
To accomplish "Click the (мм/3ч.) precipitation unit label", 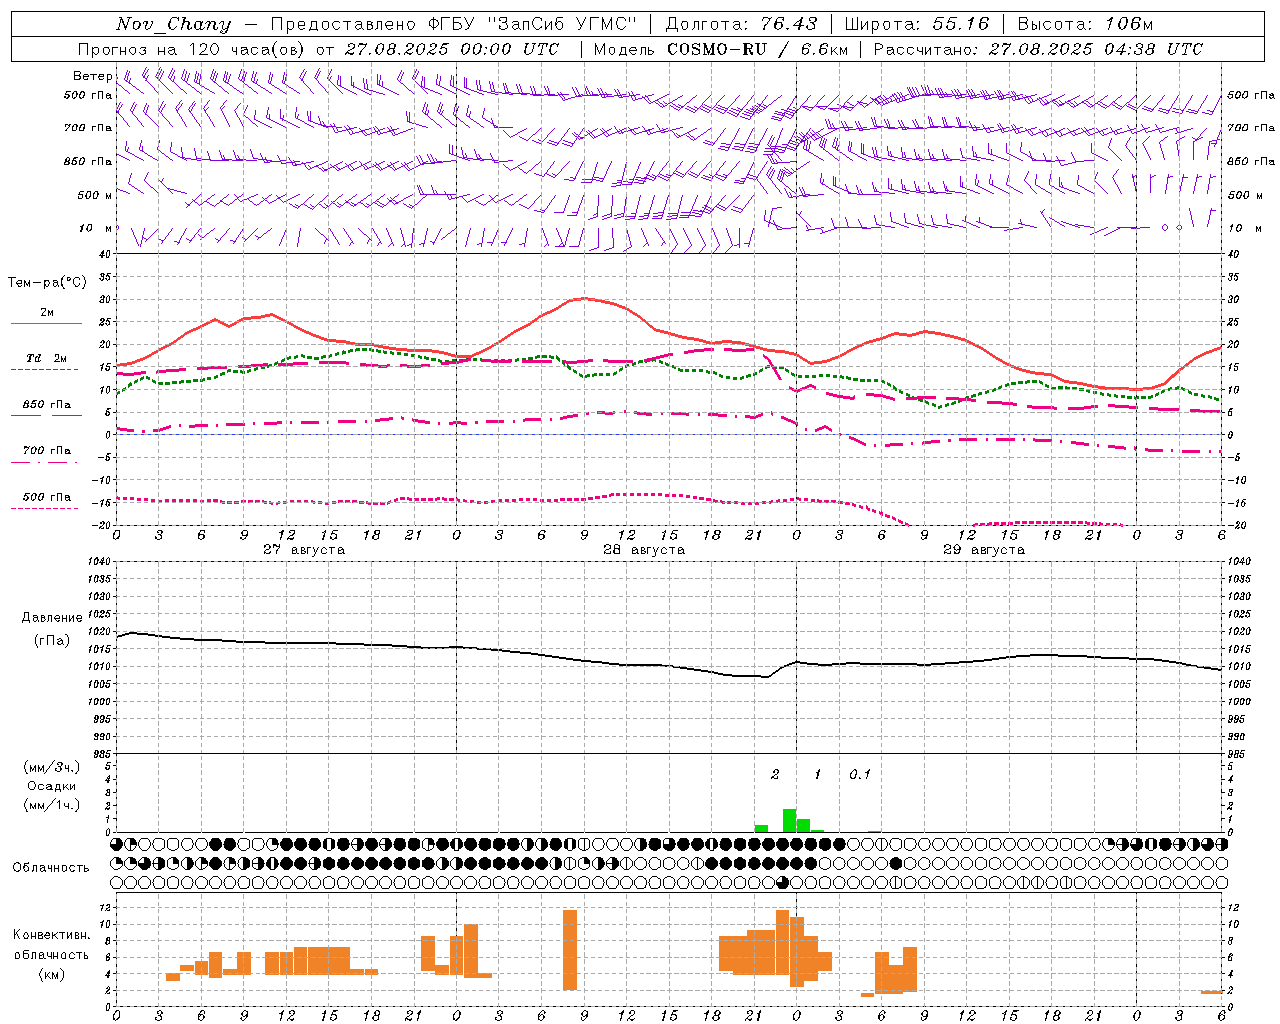I will point(52,767).
